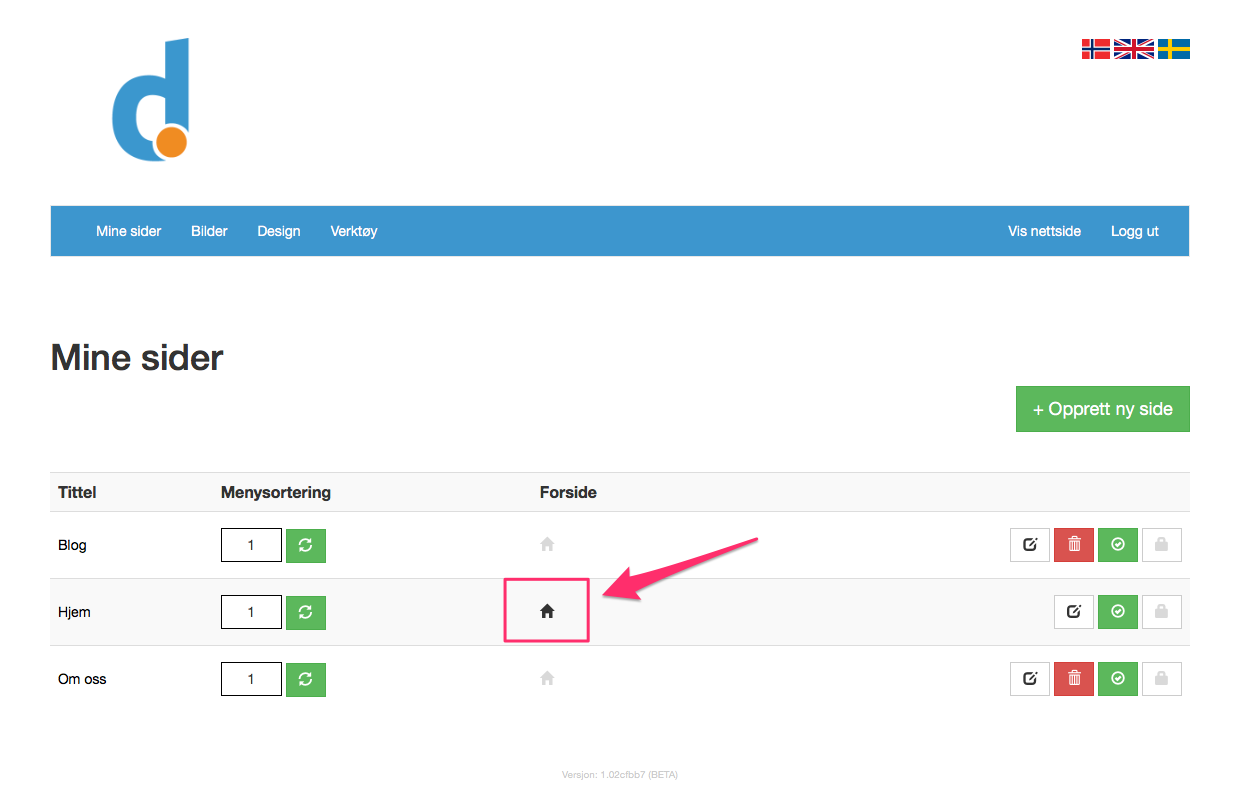
Task: Set Blog as front page via home icon
Action: pos(547,545)
